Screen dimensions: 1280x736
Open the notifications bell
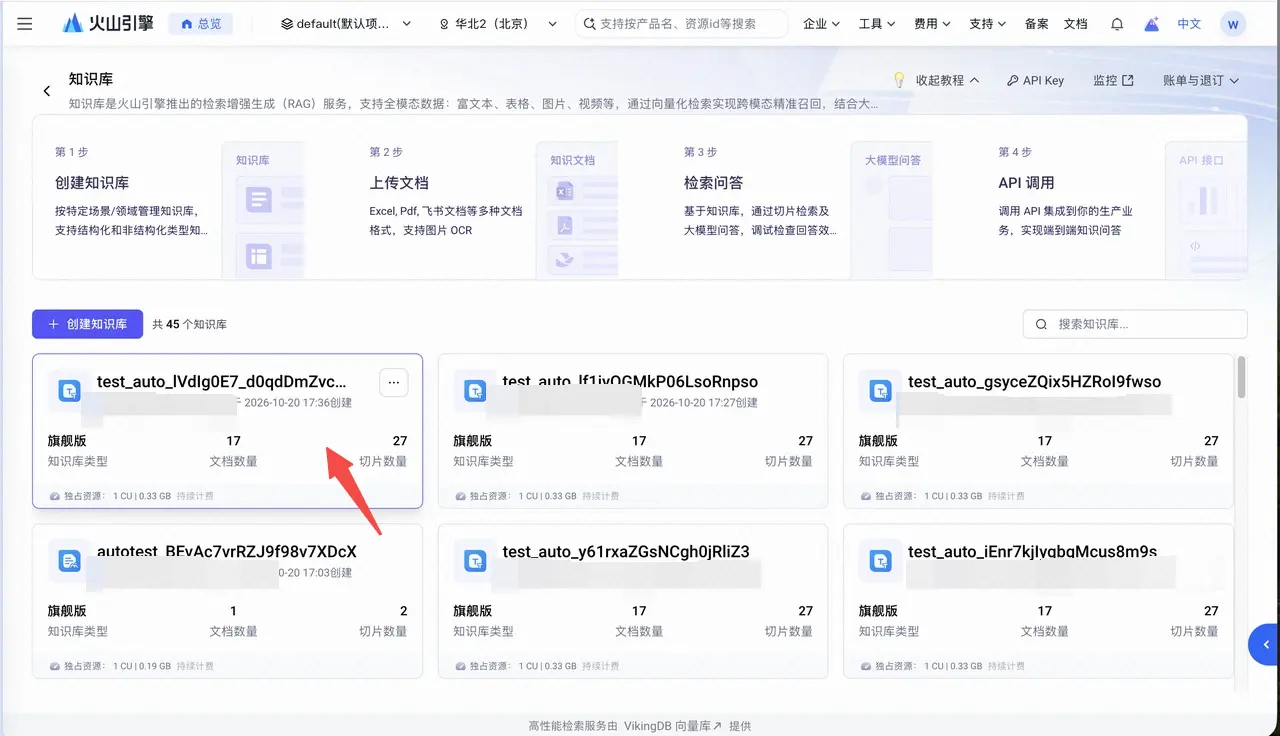pos(1117,24)
